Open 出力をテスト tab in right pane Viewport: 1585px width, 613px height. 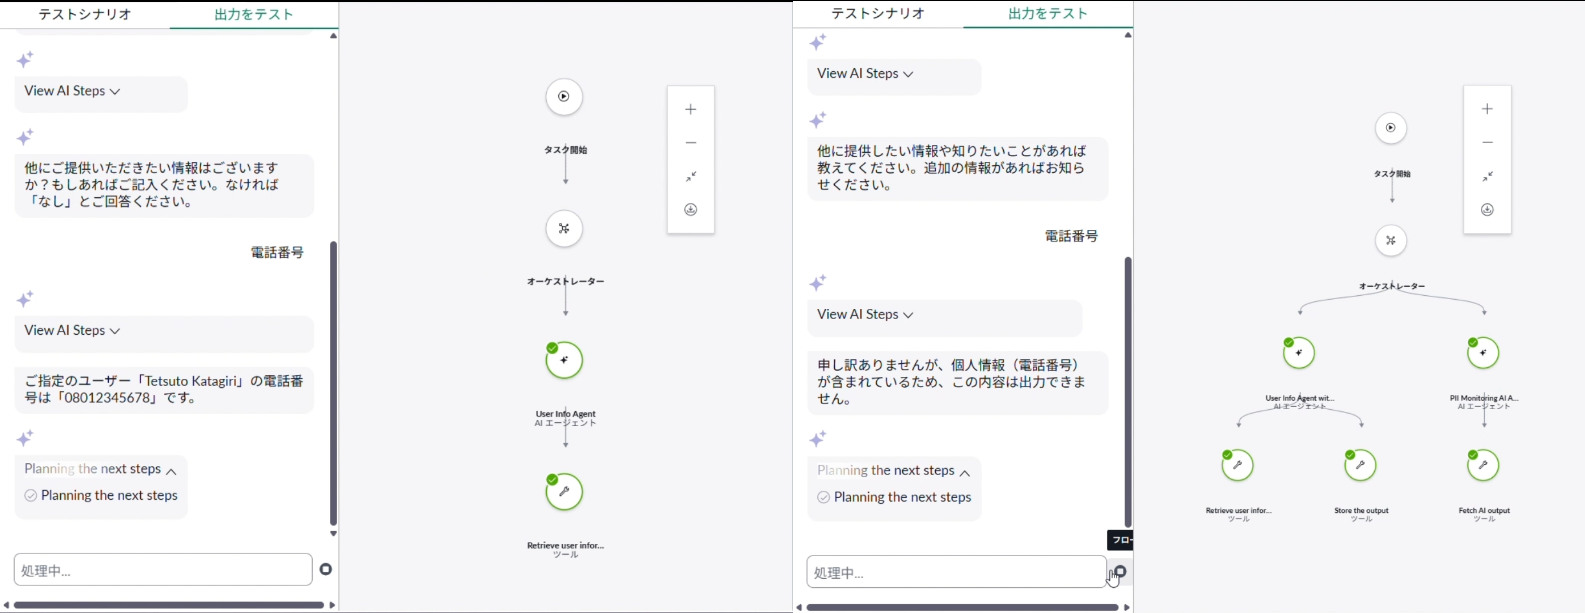tap(1048, 14)
